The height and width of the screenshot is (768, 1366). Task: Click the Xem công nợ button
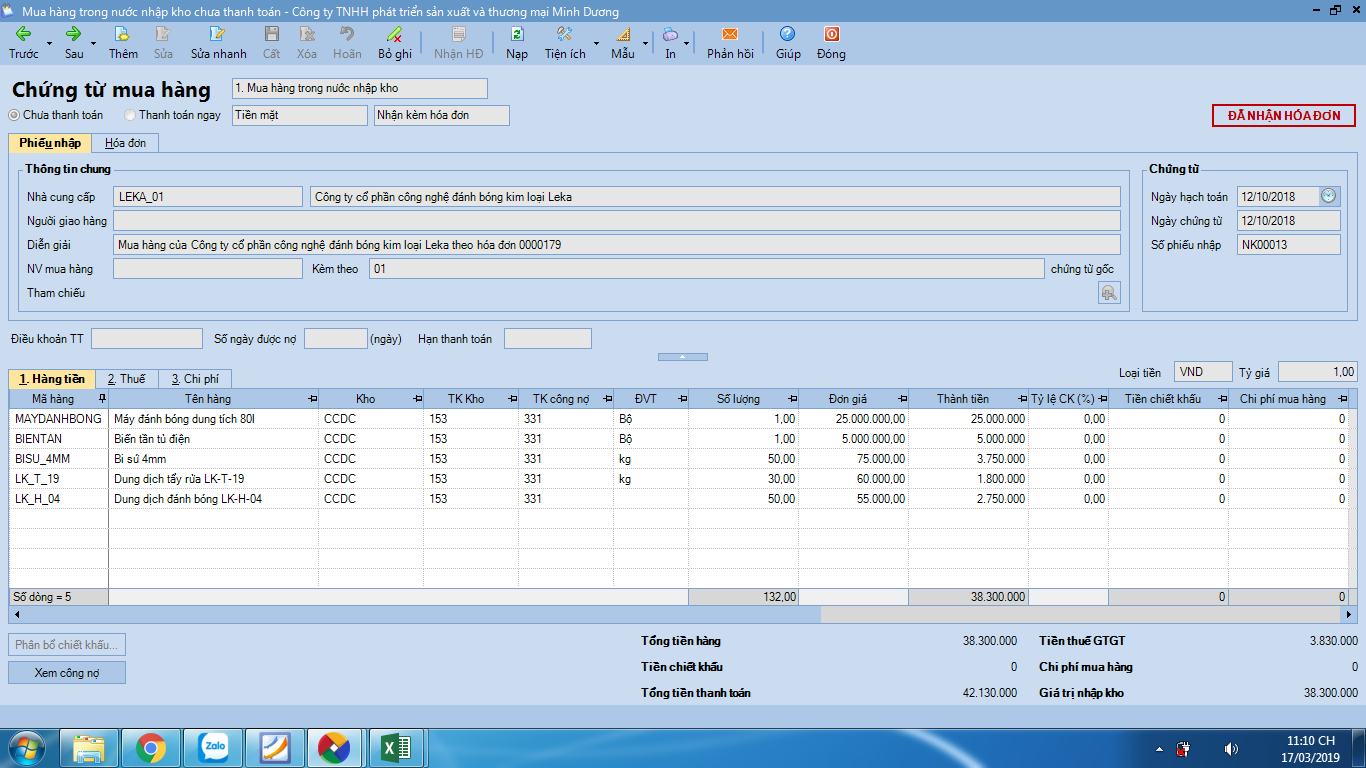[67, 673]
